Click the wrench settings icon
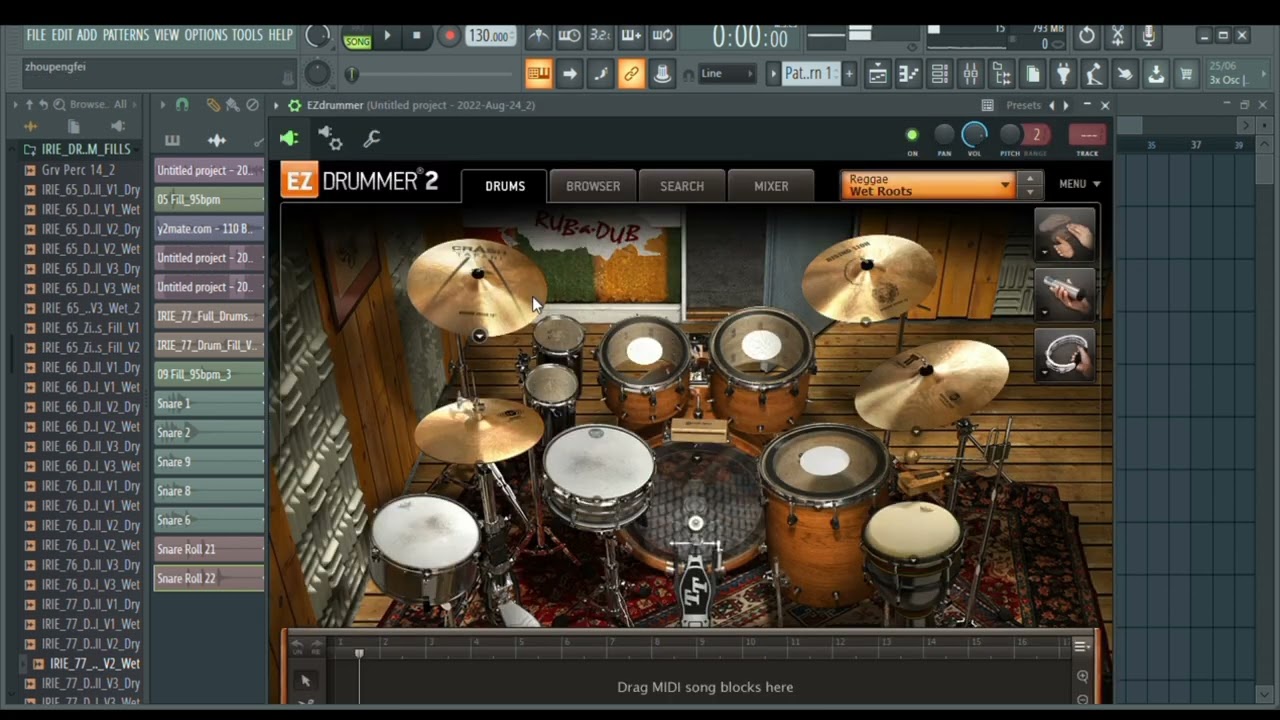This screenshot has width=1280, height=720. tap(371, 139)
